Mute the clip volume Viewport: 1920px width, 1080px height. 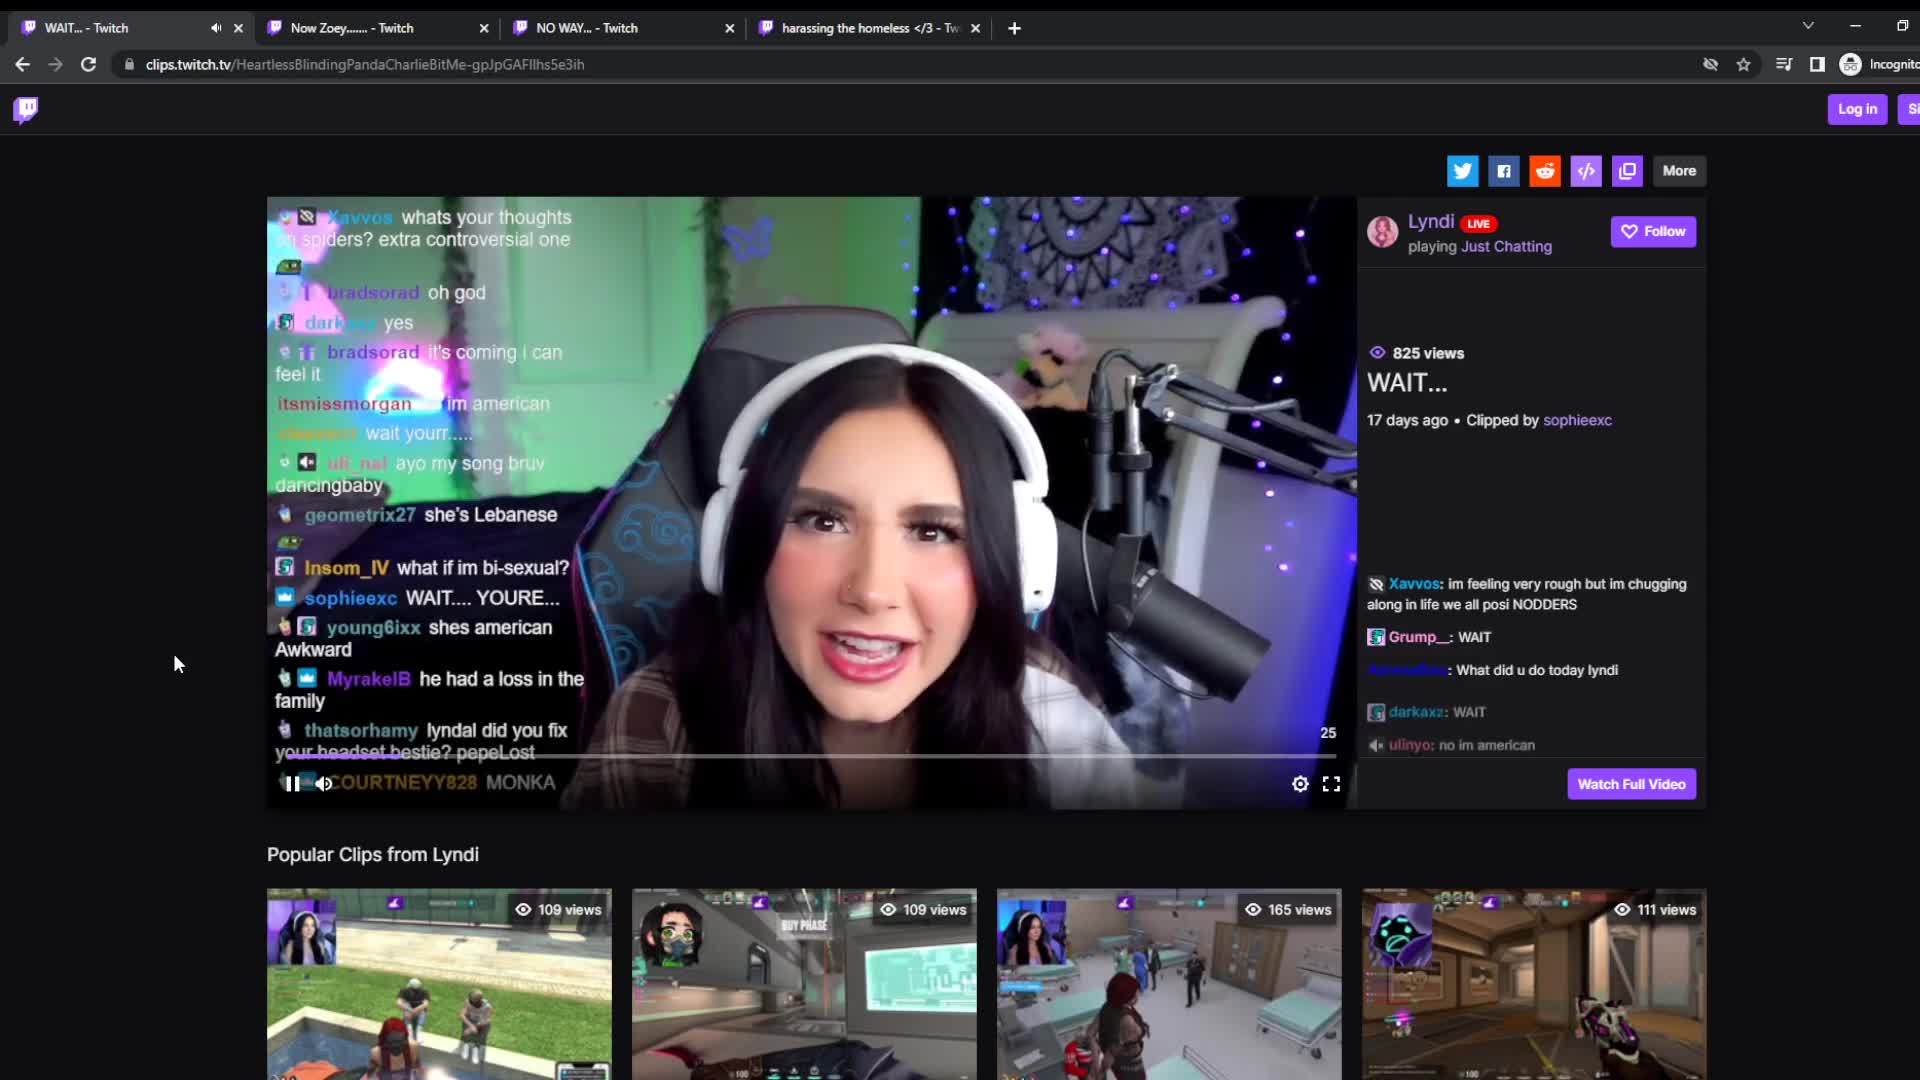(x=323, y=784)
